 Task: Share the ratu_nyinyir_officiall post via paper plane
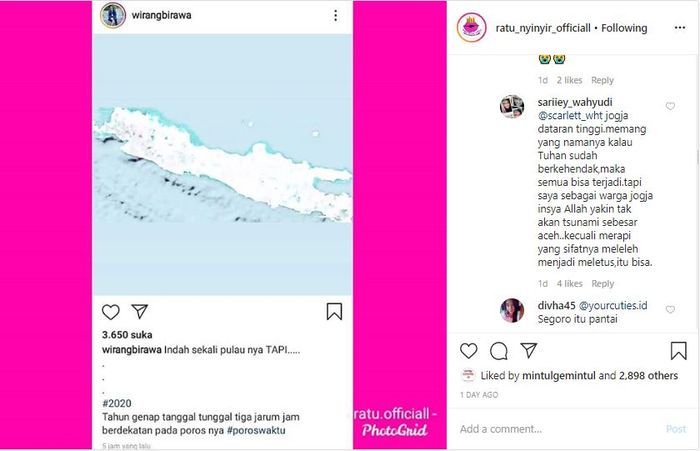529,351
